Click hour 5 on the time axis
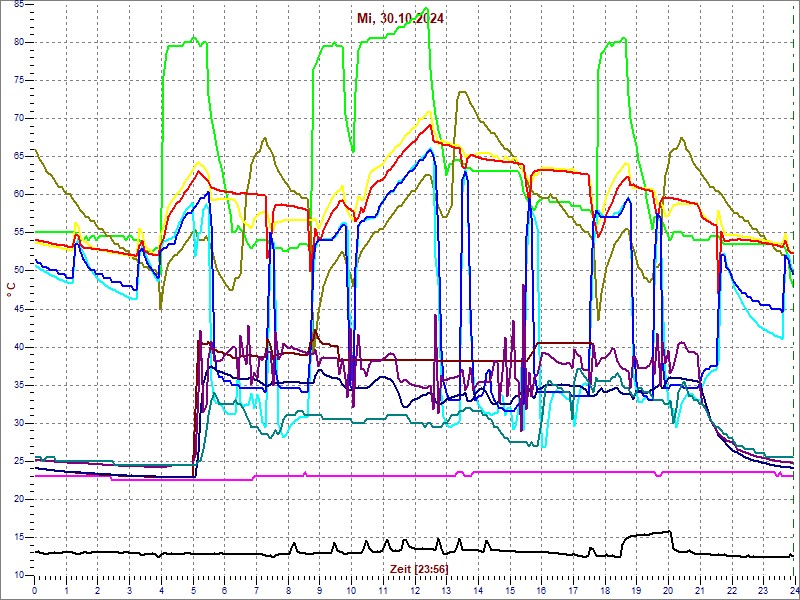This screenshot has height=600, width=800. (x=192, y=590)
